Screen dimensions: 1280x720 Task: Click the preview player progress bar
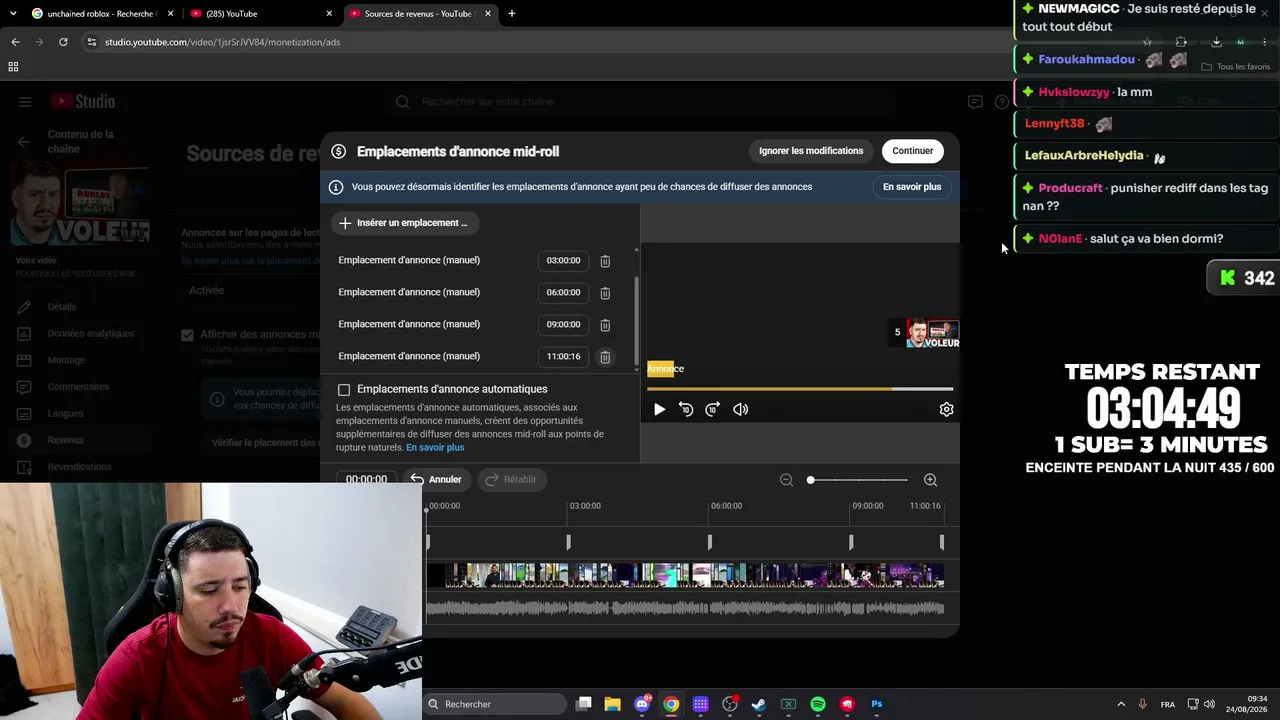tap(800, 388)
